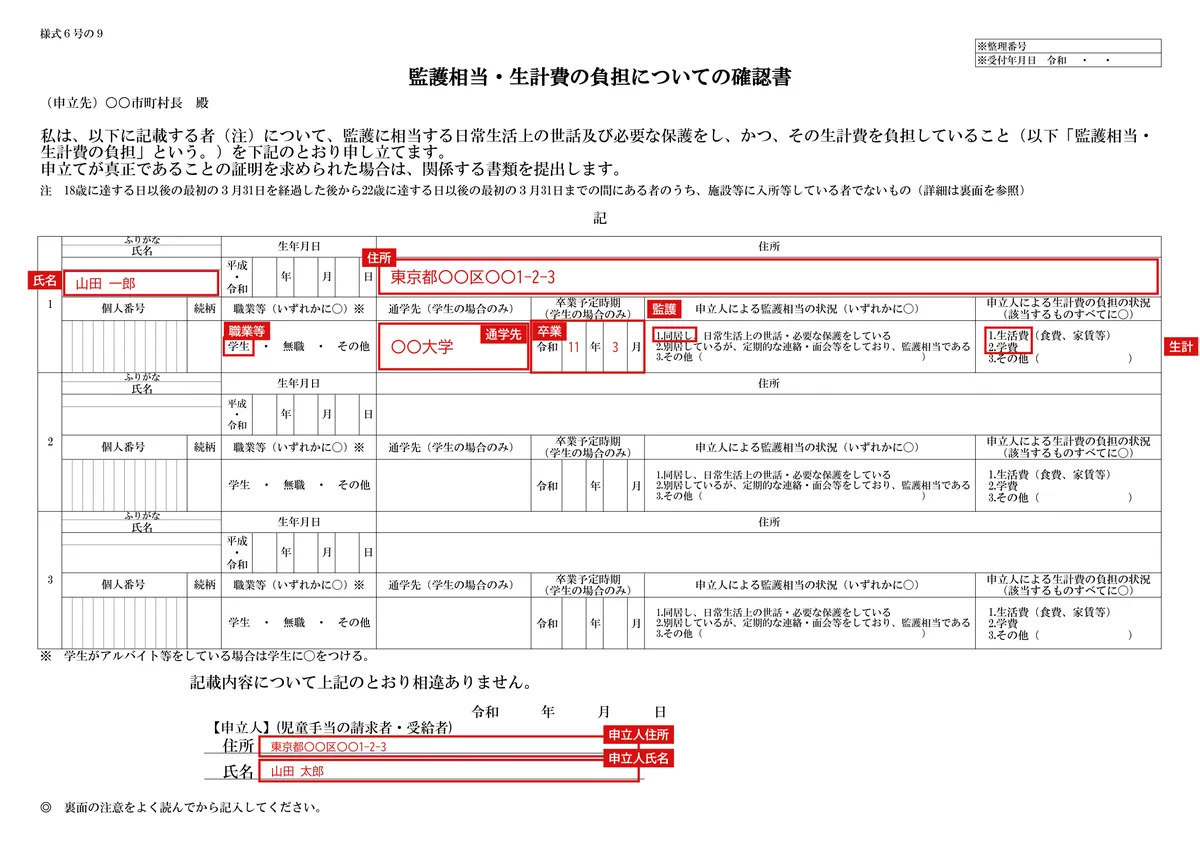Viewport: 1200px width, 849px height.
Task: Choose 学生 in row 3 職業等
Action: point(239,623)
